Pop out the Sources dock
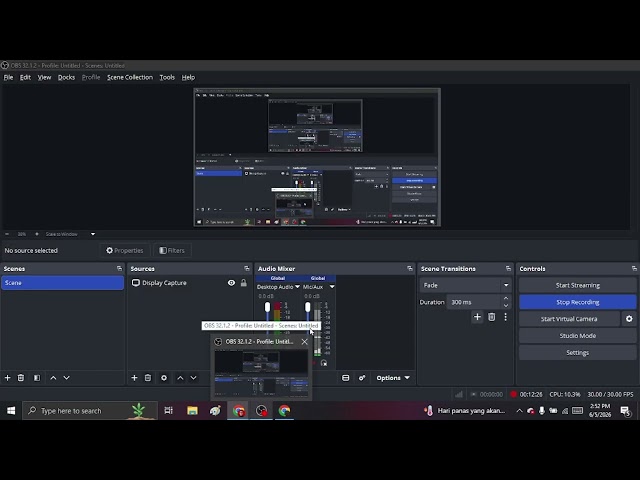Image resolution: width=640 pixels, height=480 pixels. pos(247,269)
